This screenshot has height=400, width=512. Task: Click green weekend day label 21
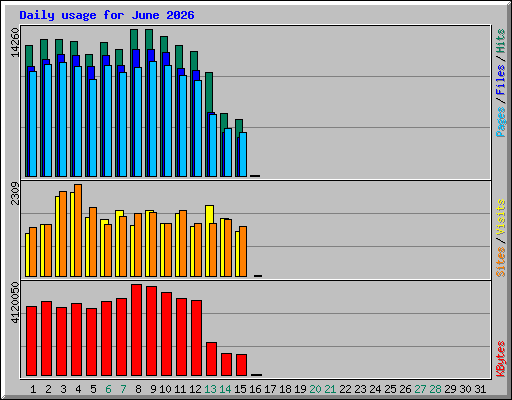pyautogui.click(x=330, y=389)
